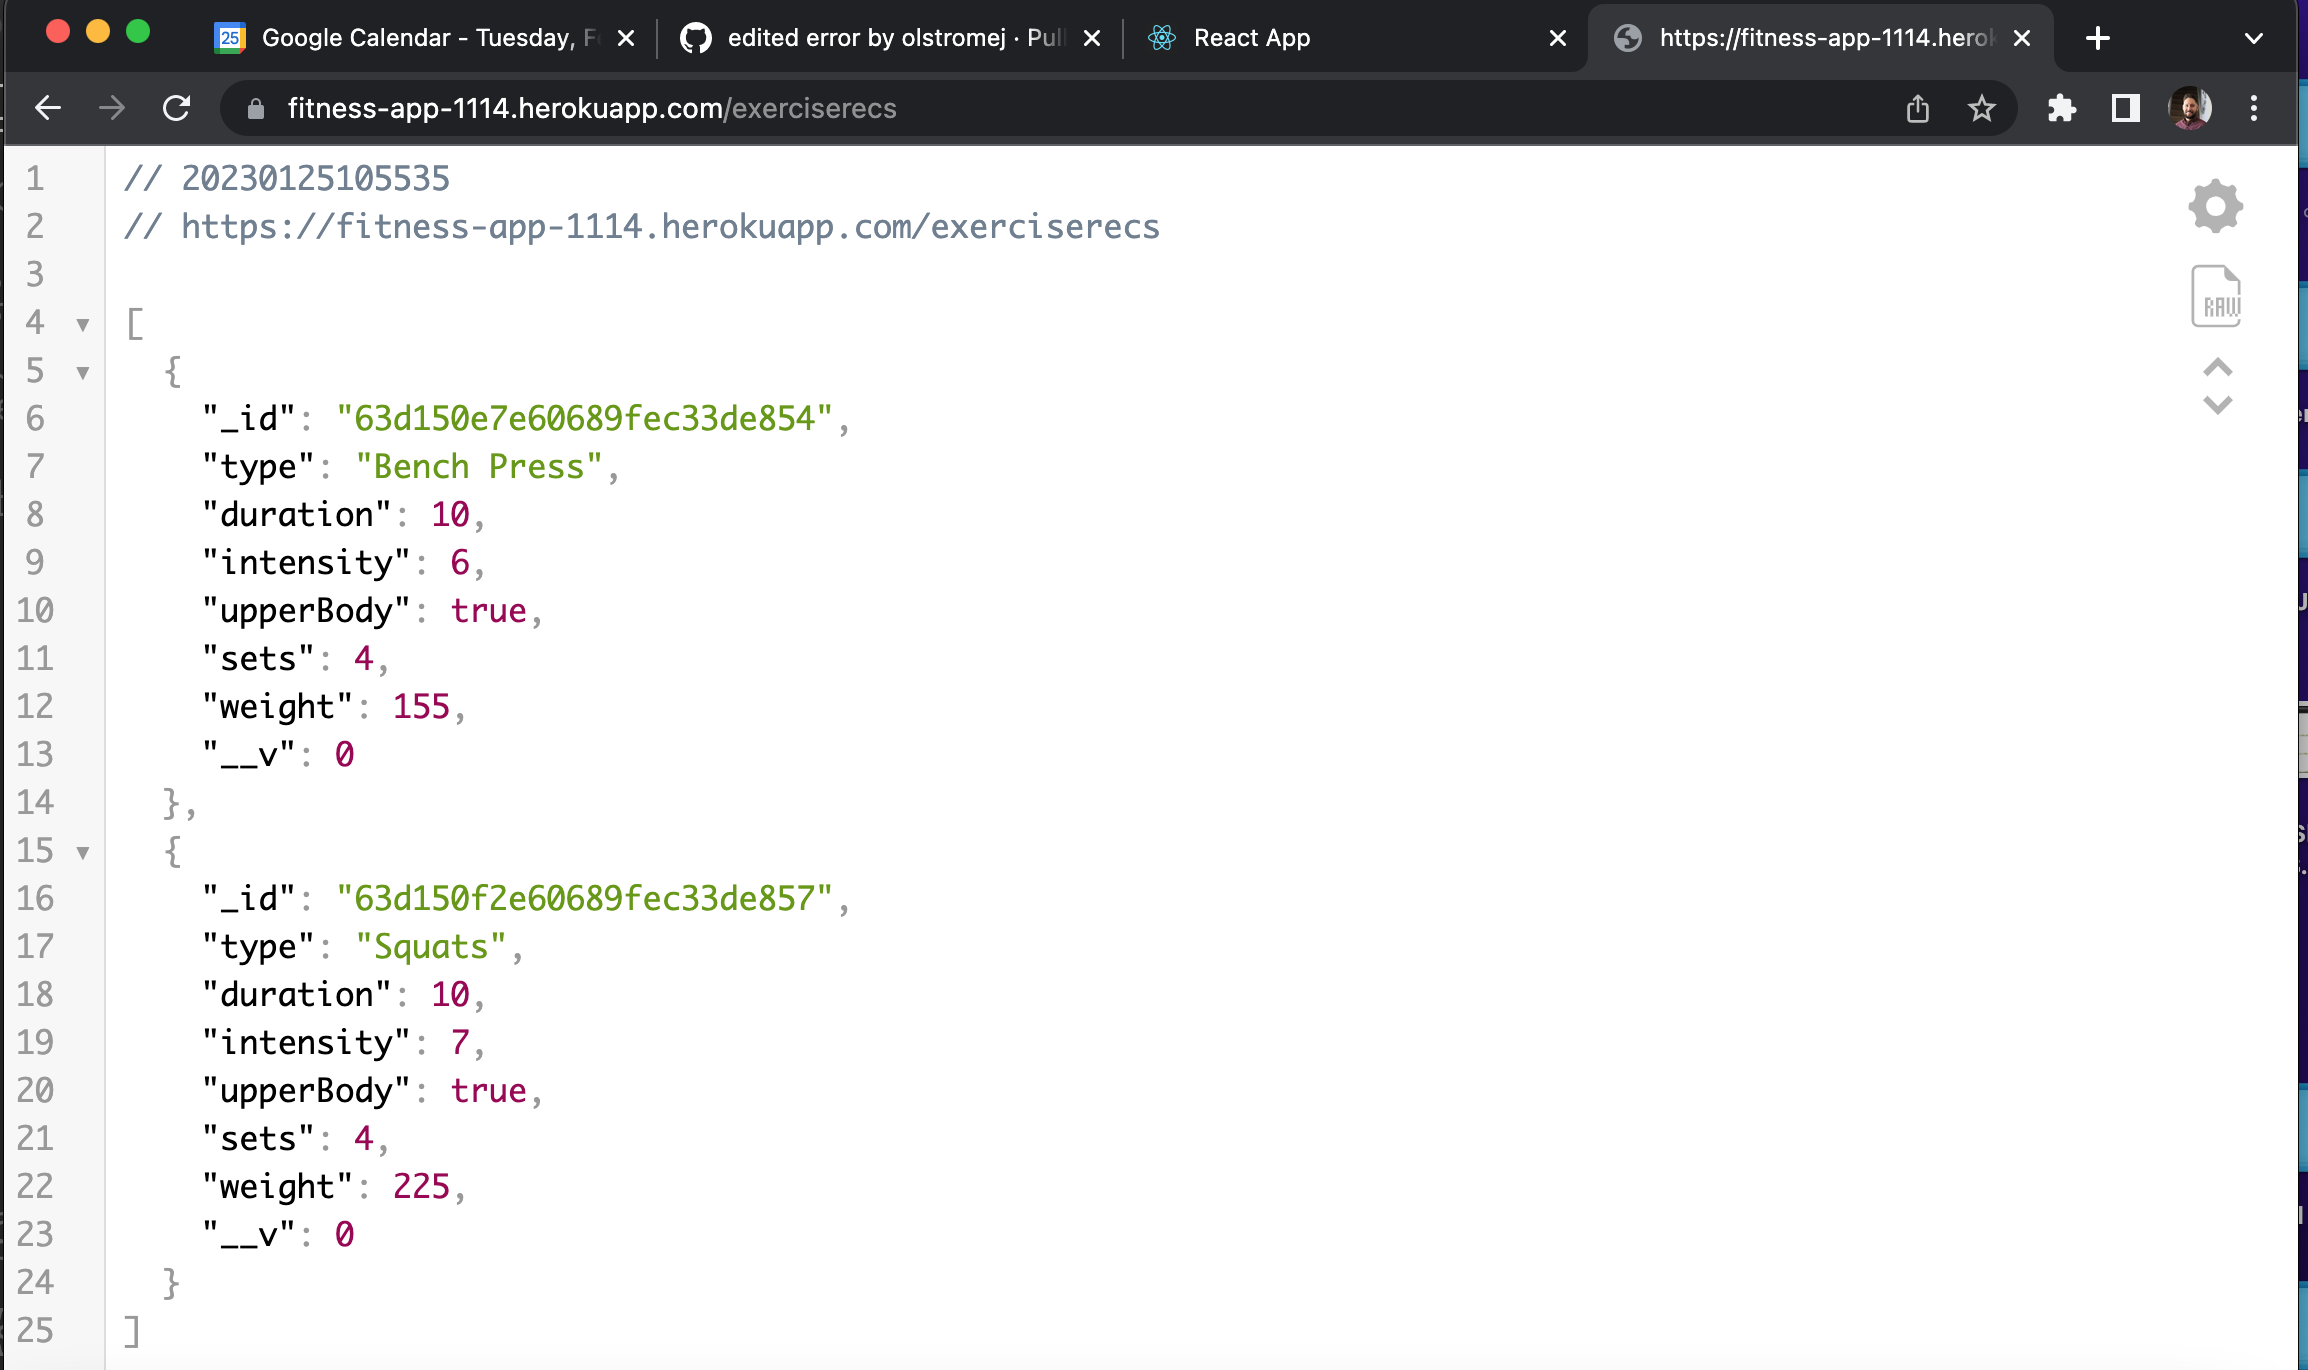The image size is (2308, 1370).
Task: Open the JSON viewer settings gear
Action: click(2216, 207)
